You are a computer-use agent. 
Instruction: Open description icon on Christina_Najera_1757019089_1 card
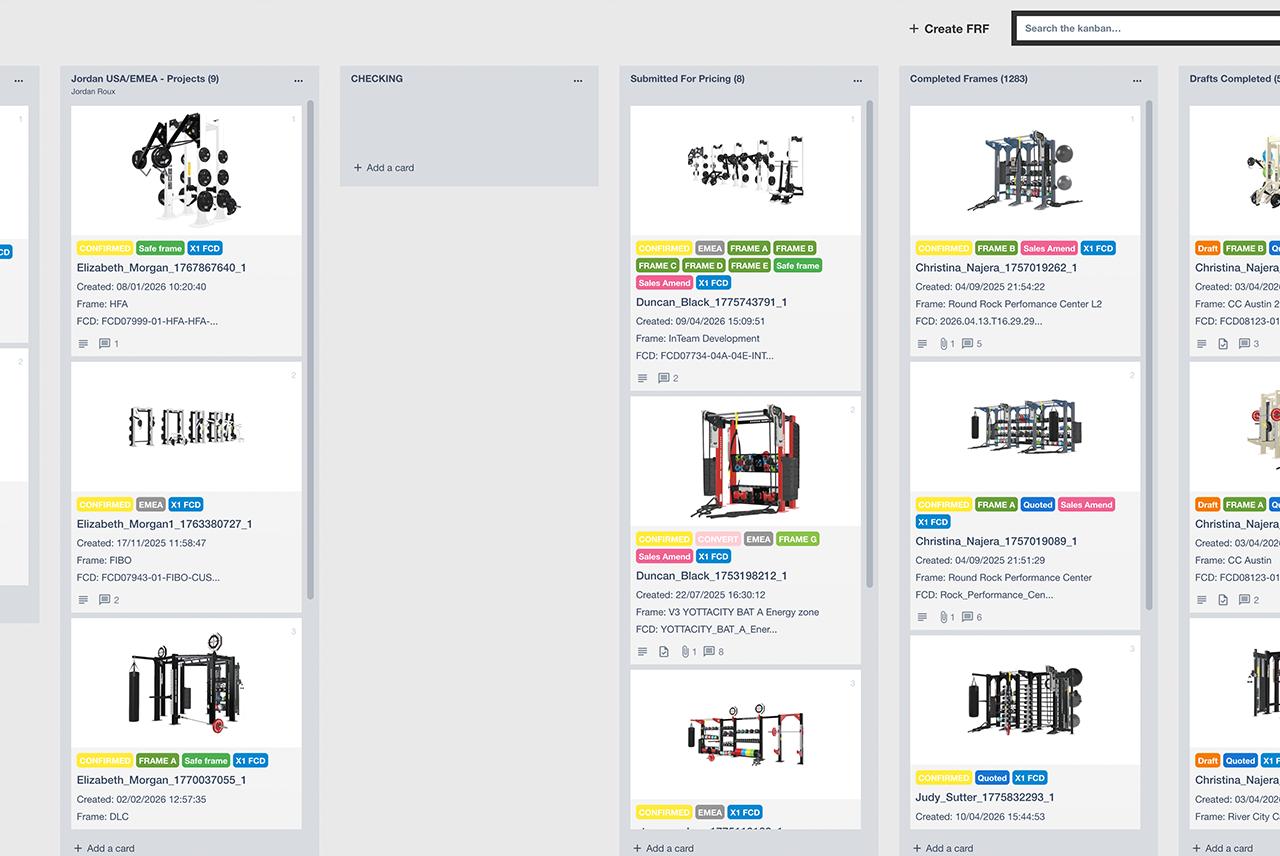[922, 617]
